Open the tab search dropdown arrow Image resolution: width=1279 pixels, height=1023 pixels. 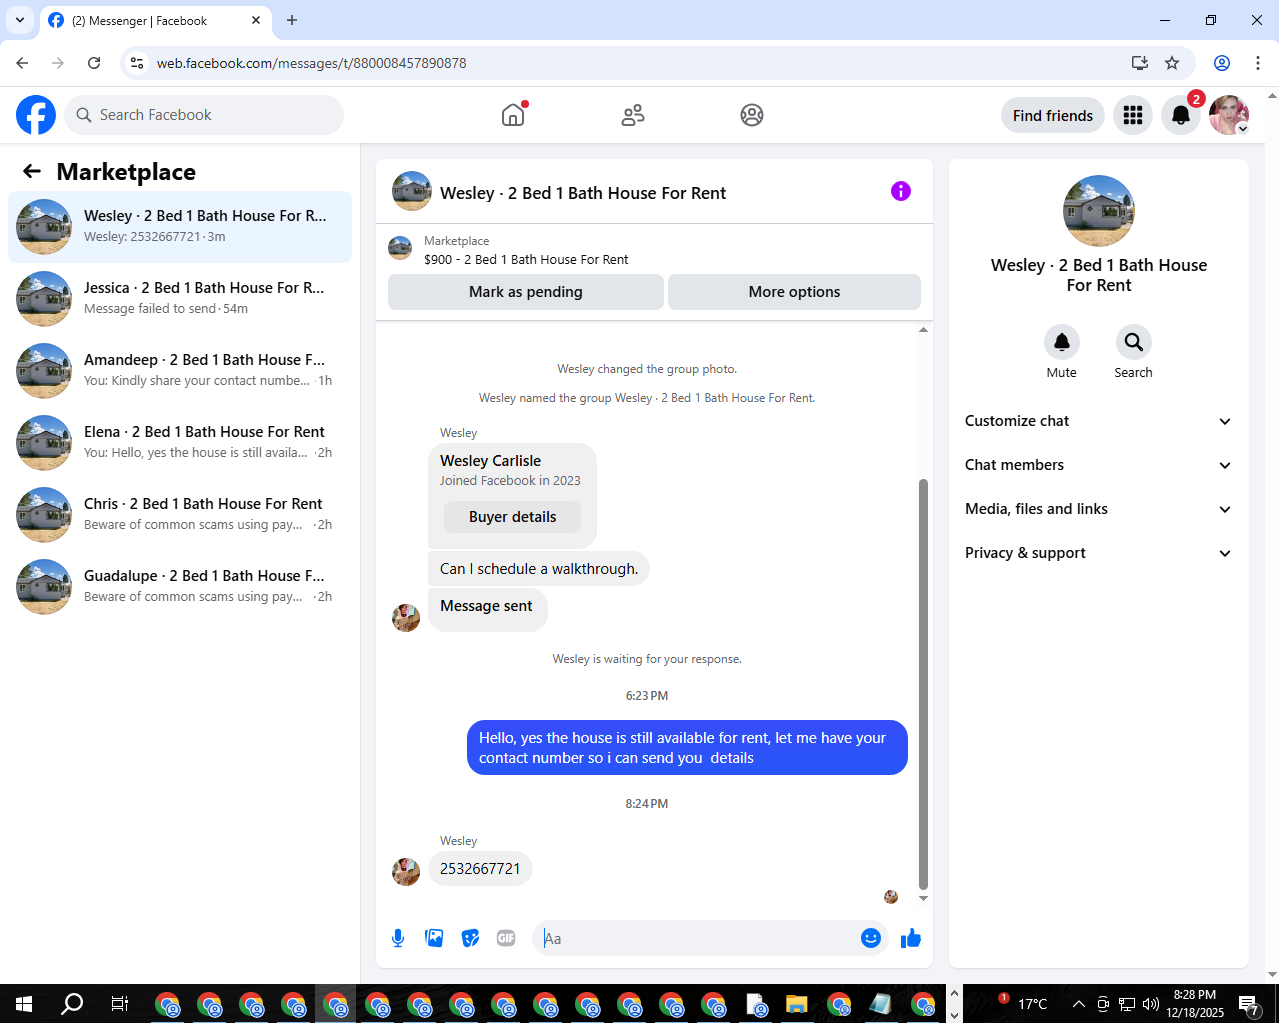[x=20, y=20]
